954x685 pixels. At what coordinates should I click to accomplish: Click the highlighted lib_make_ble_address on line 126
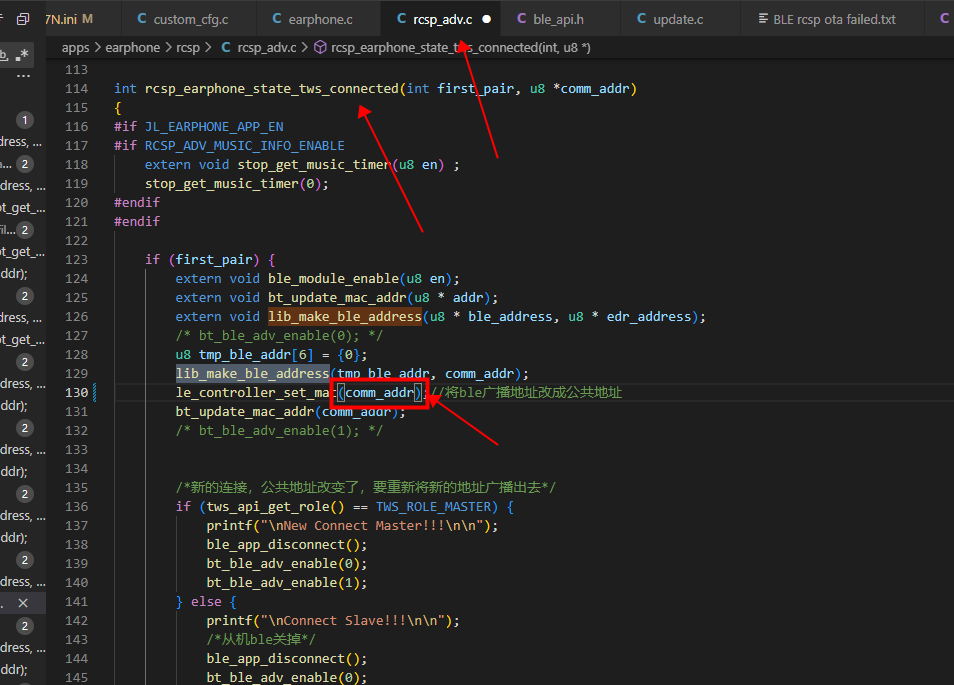tap(345, 317)
